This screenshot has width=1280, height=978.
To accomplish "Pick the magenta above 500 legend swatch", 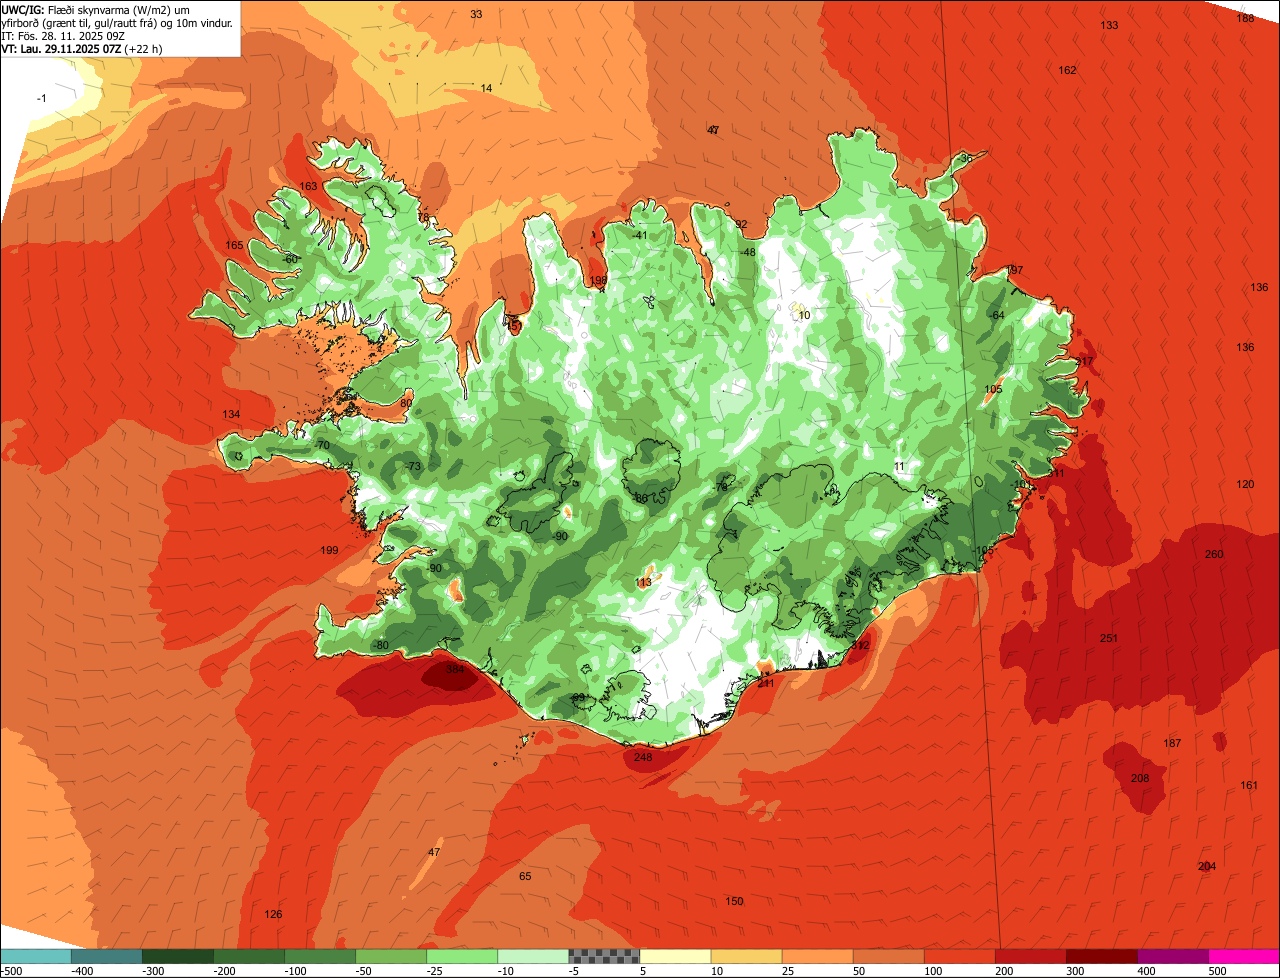I will tap(1244, 956).
